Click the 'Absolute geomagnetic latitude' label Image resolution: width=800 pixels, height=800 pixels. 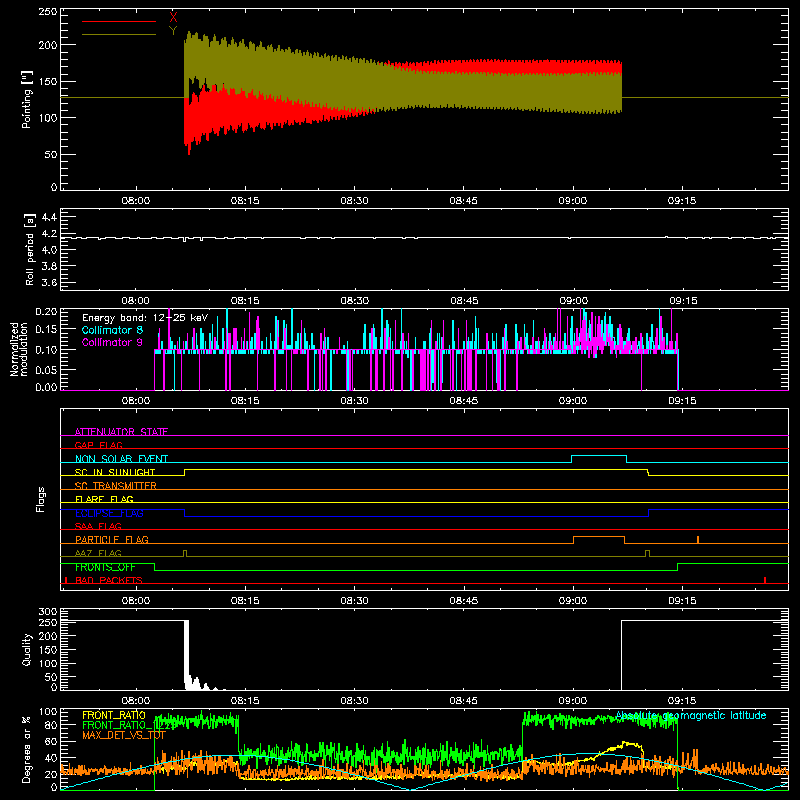(x=691, y=715)
